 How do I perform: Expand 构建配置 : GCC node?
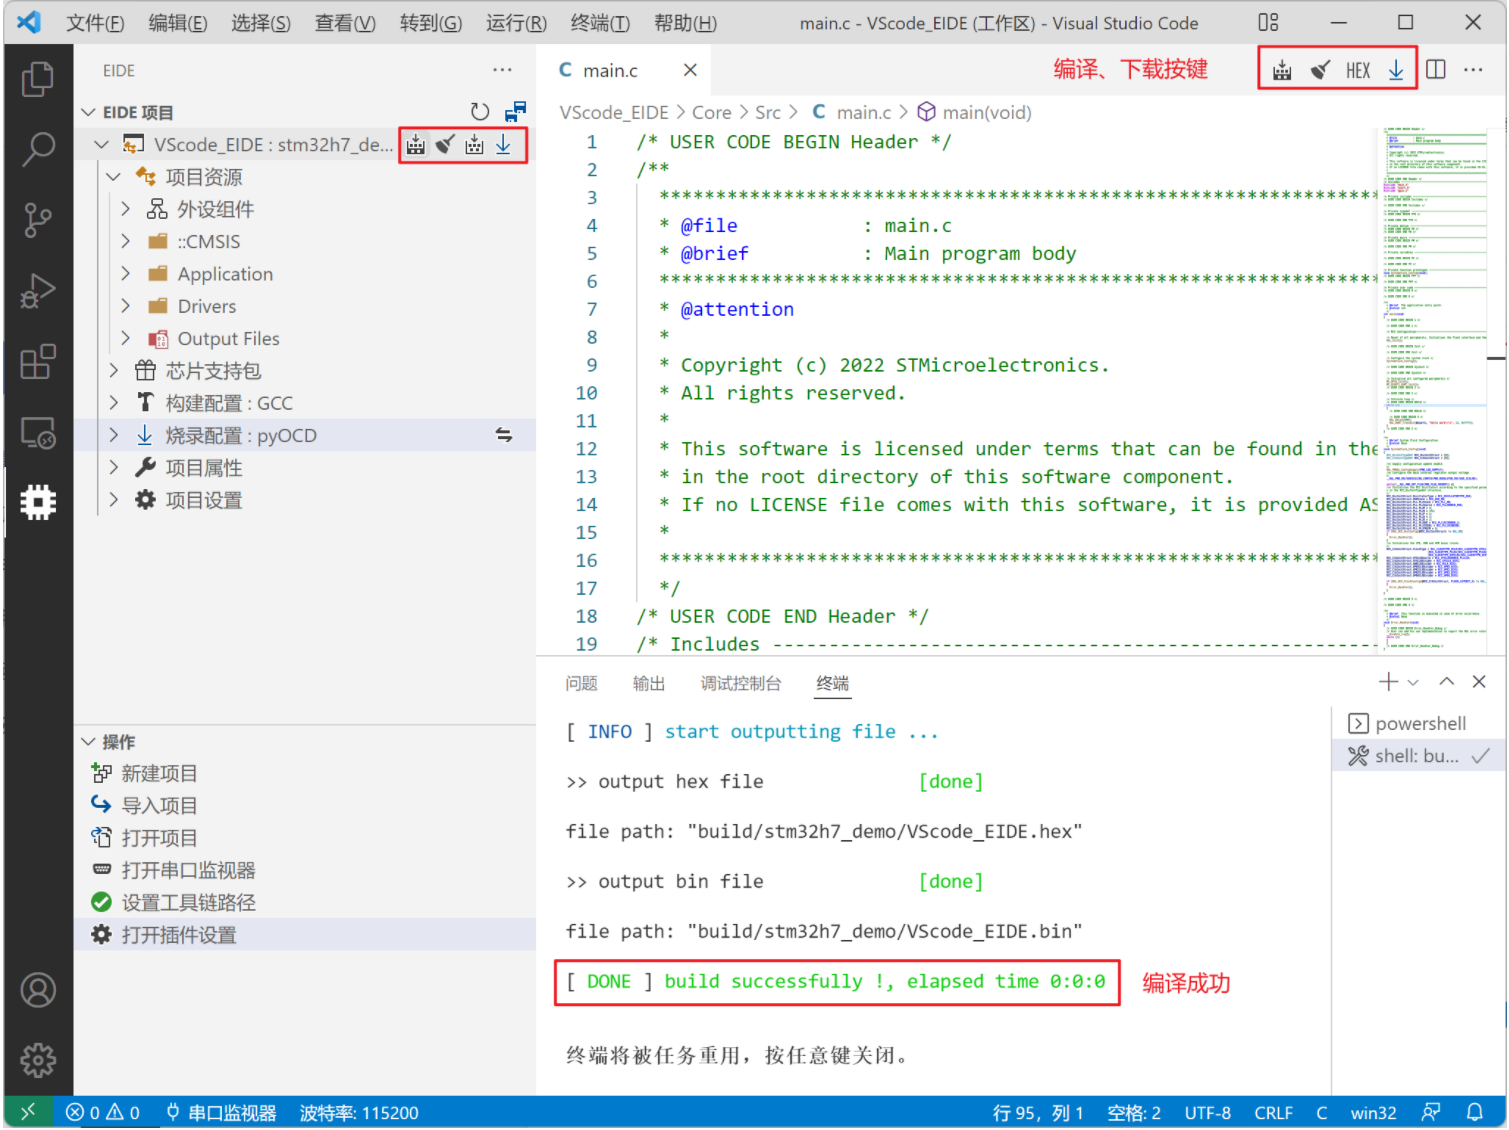coord(113,403)
